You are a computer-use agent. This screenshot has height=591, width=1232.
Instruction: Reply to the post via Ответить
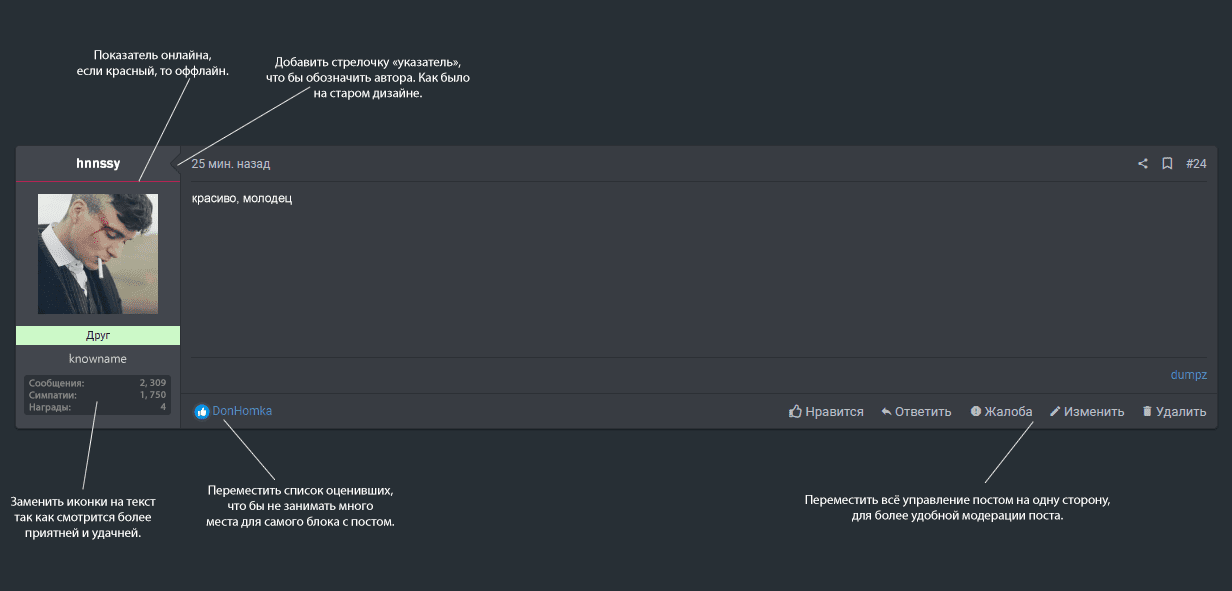(916, 411)
